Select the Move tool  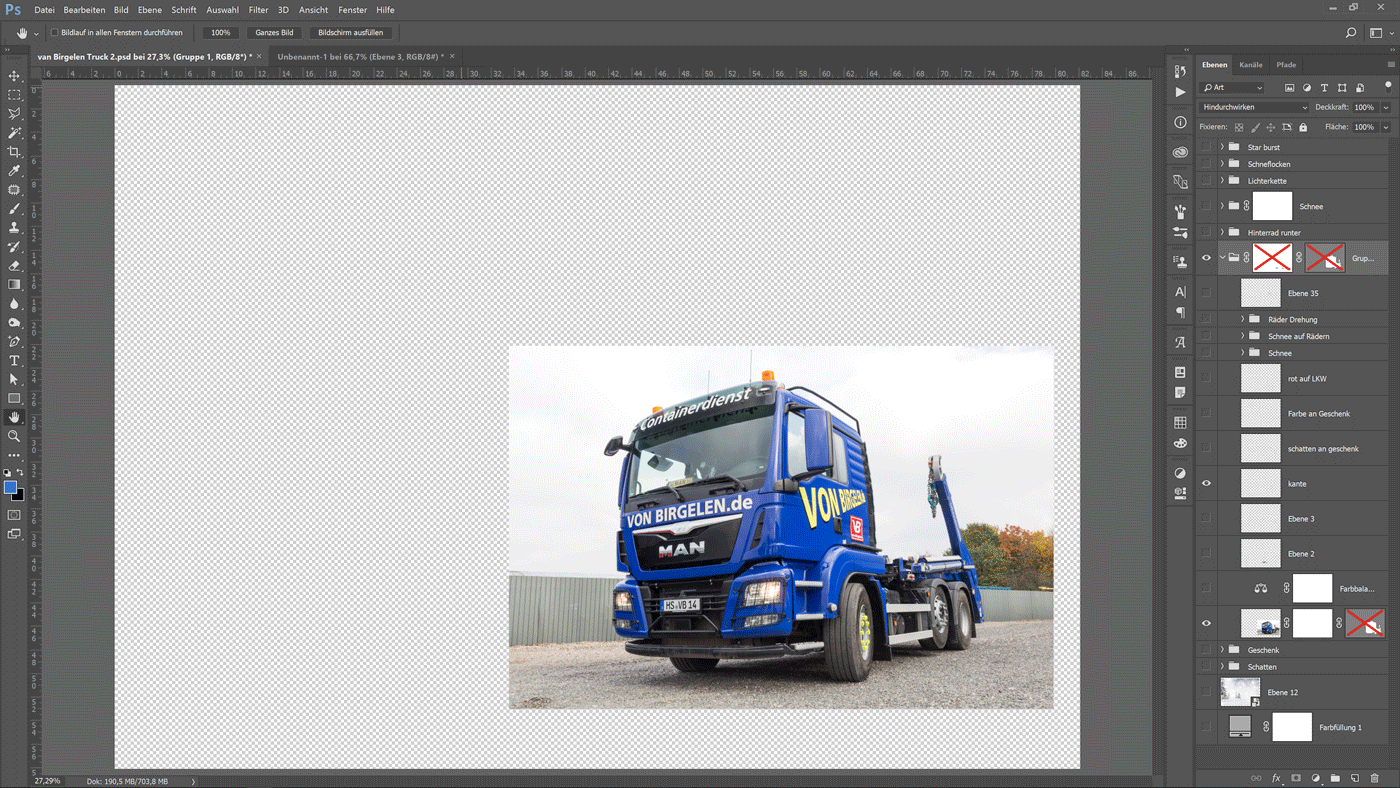click(x=14, y=76)
